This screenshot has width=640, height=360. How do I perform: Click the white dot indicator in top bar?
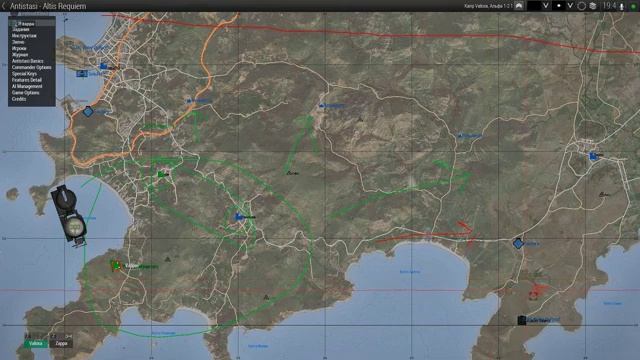coord(559,6)
